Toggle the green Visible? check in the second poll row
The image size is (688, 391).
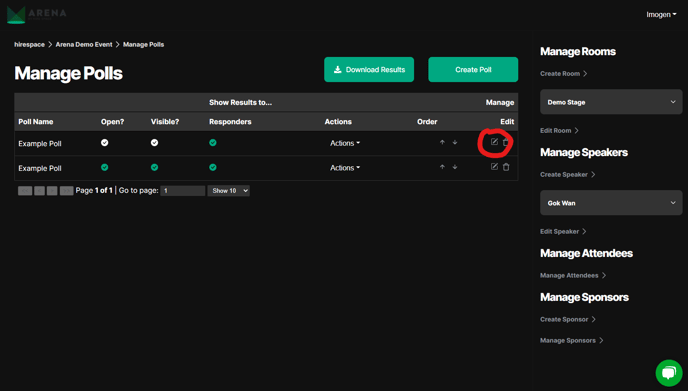(154, 167)
